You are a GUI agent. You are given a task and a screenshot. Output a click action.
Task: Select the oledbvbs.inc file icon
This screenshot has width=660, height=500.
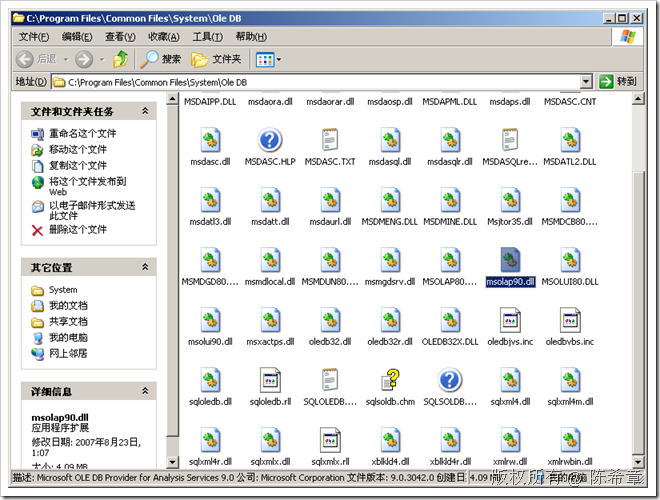tap(570, 320)
